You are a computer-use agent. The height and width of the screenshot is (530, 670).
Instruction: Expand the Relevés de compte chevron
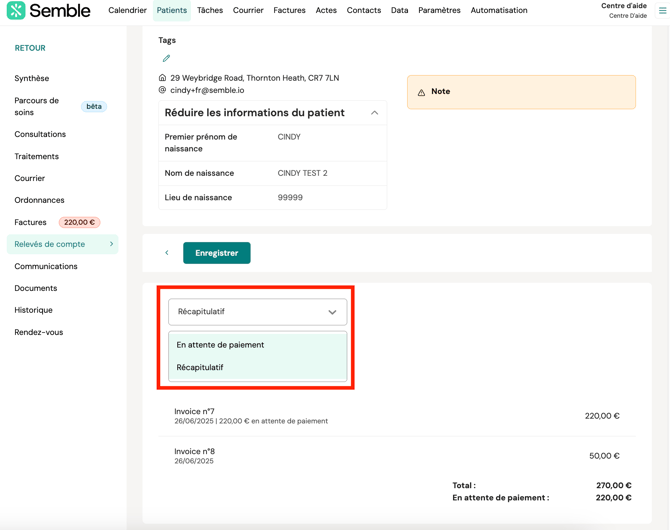pos(111,244)
